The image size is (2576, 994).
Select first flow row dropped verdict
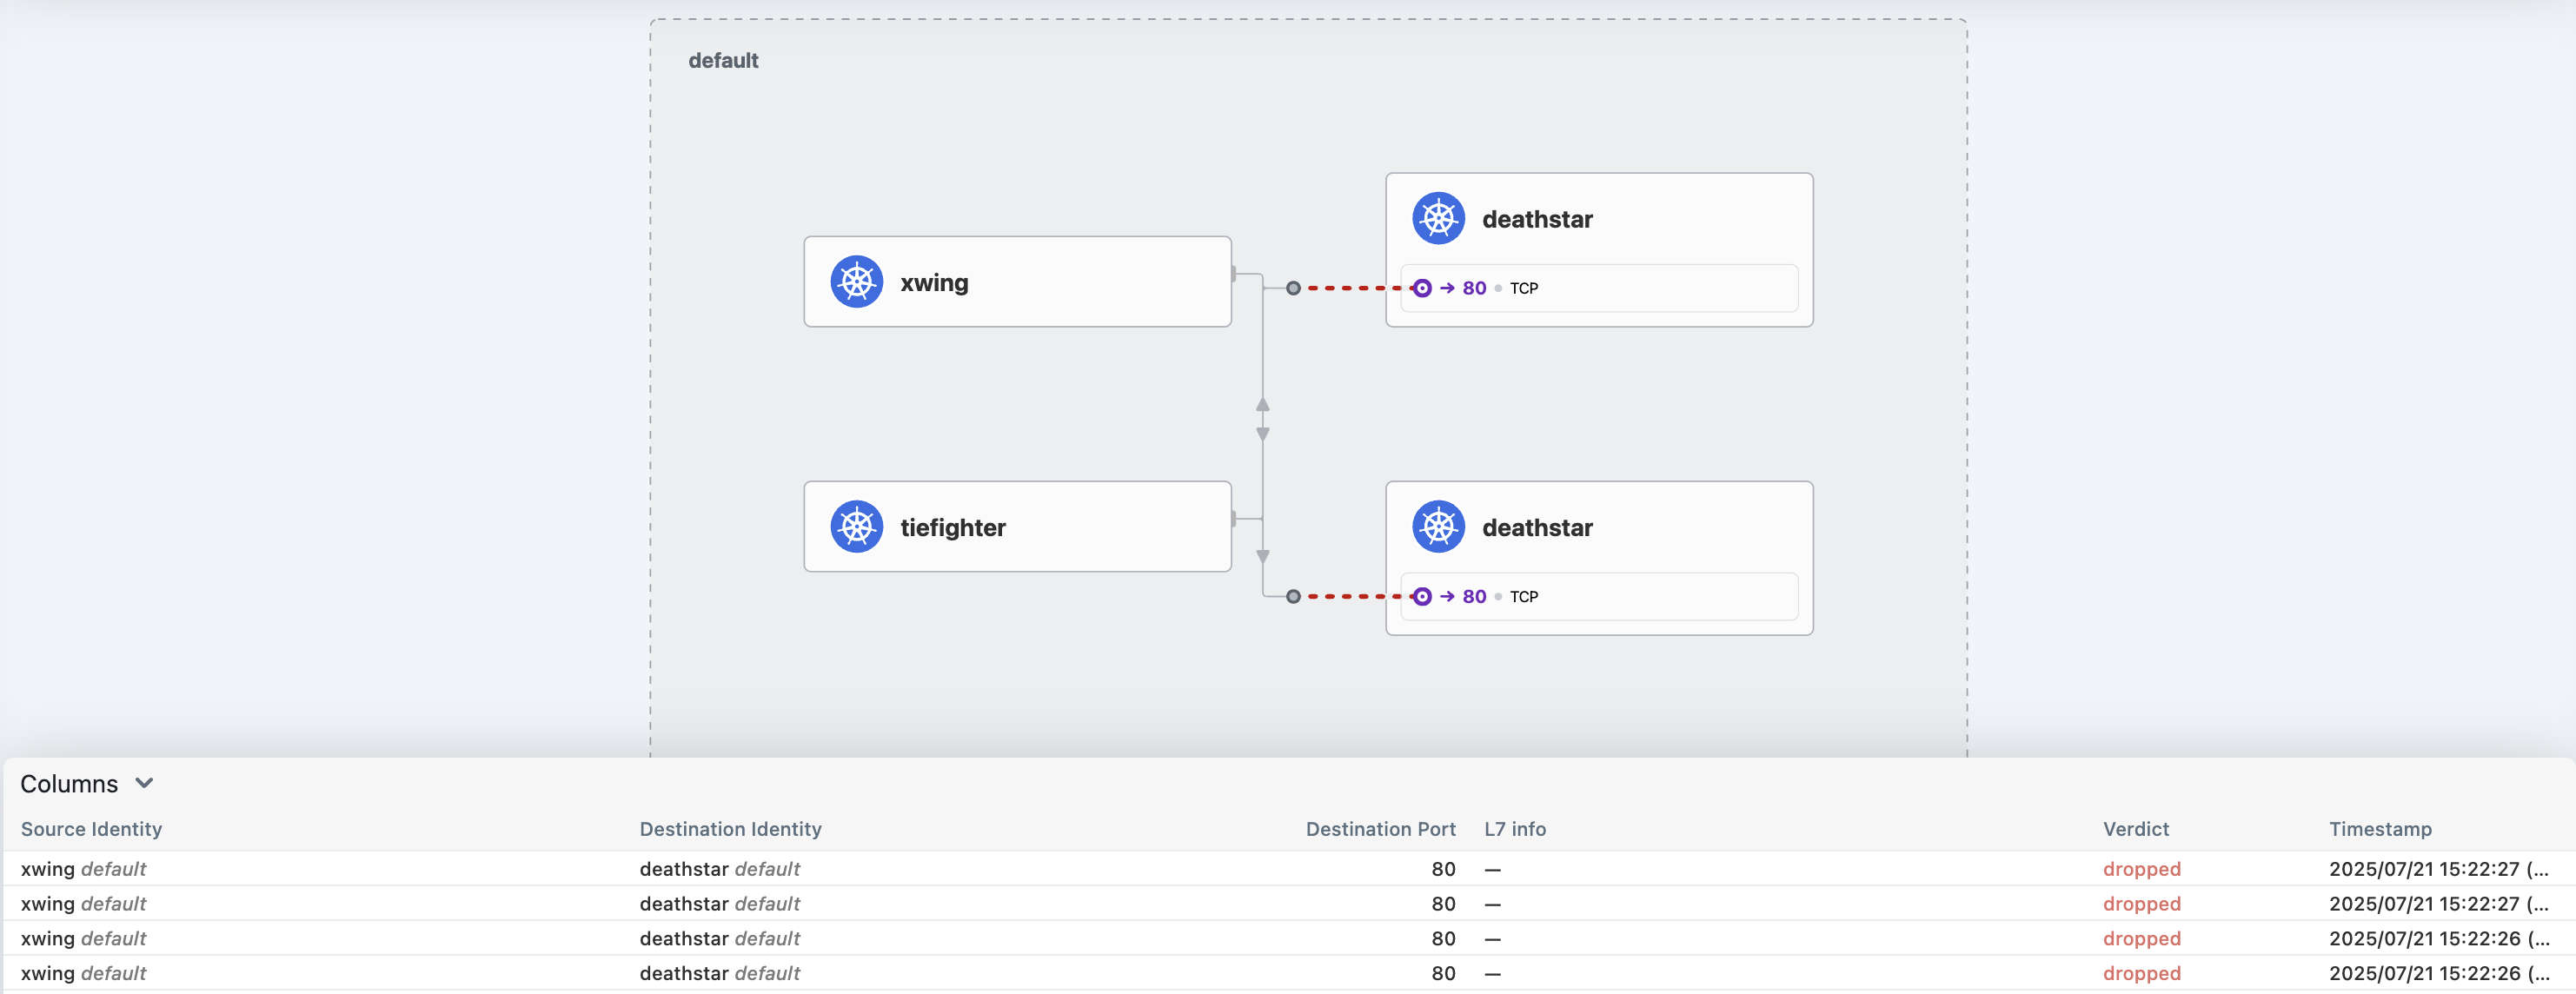coord(2141,869)
